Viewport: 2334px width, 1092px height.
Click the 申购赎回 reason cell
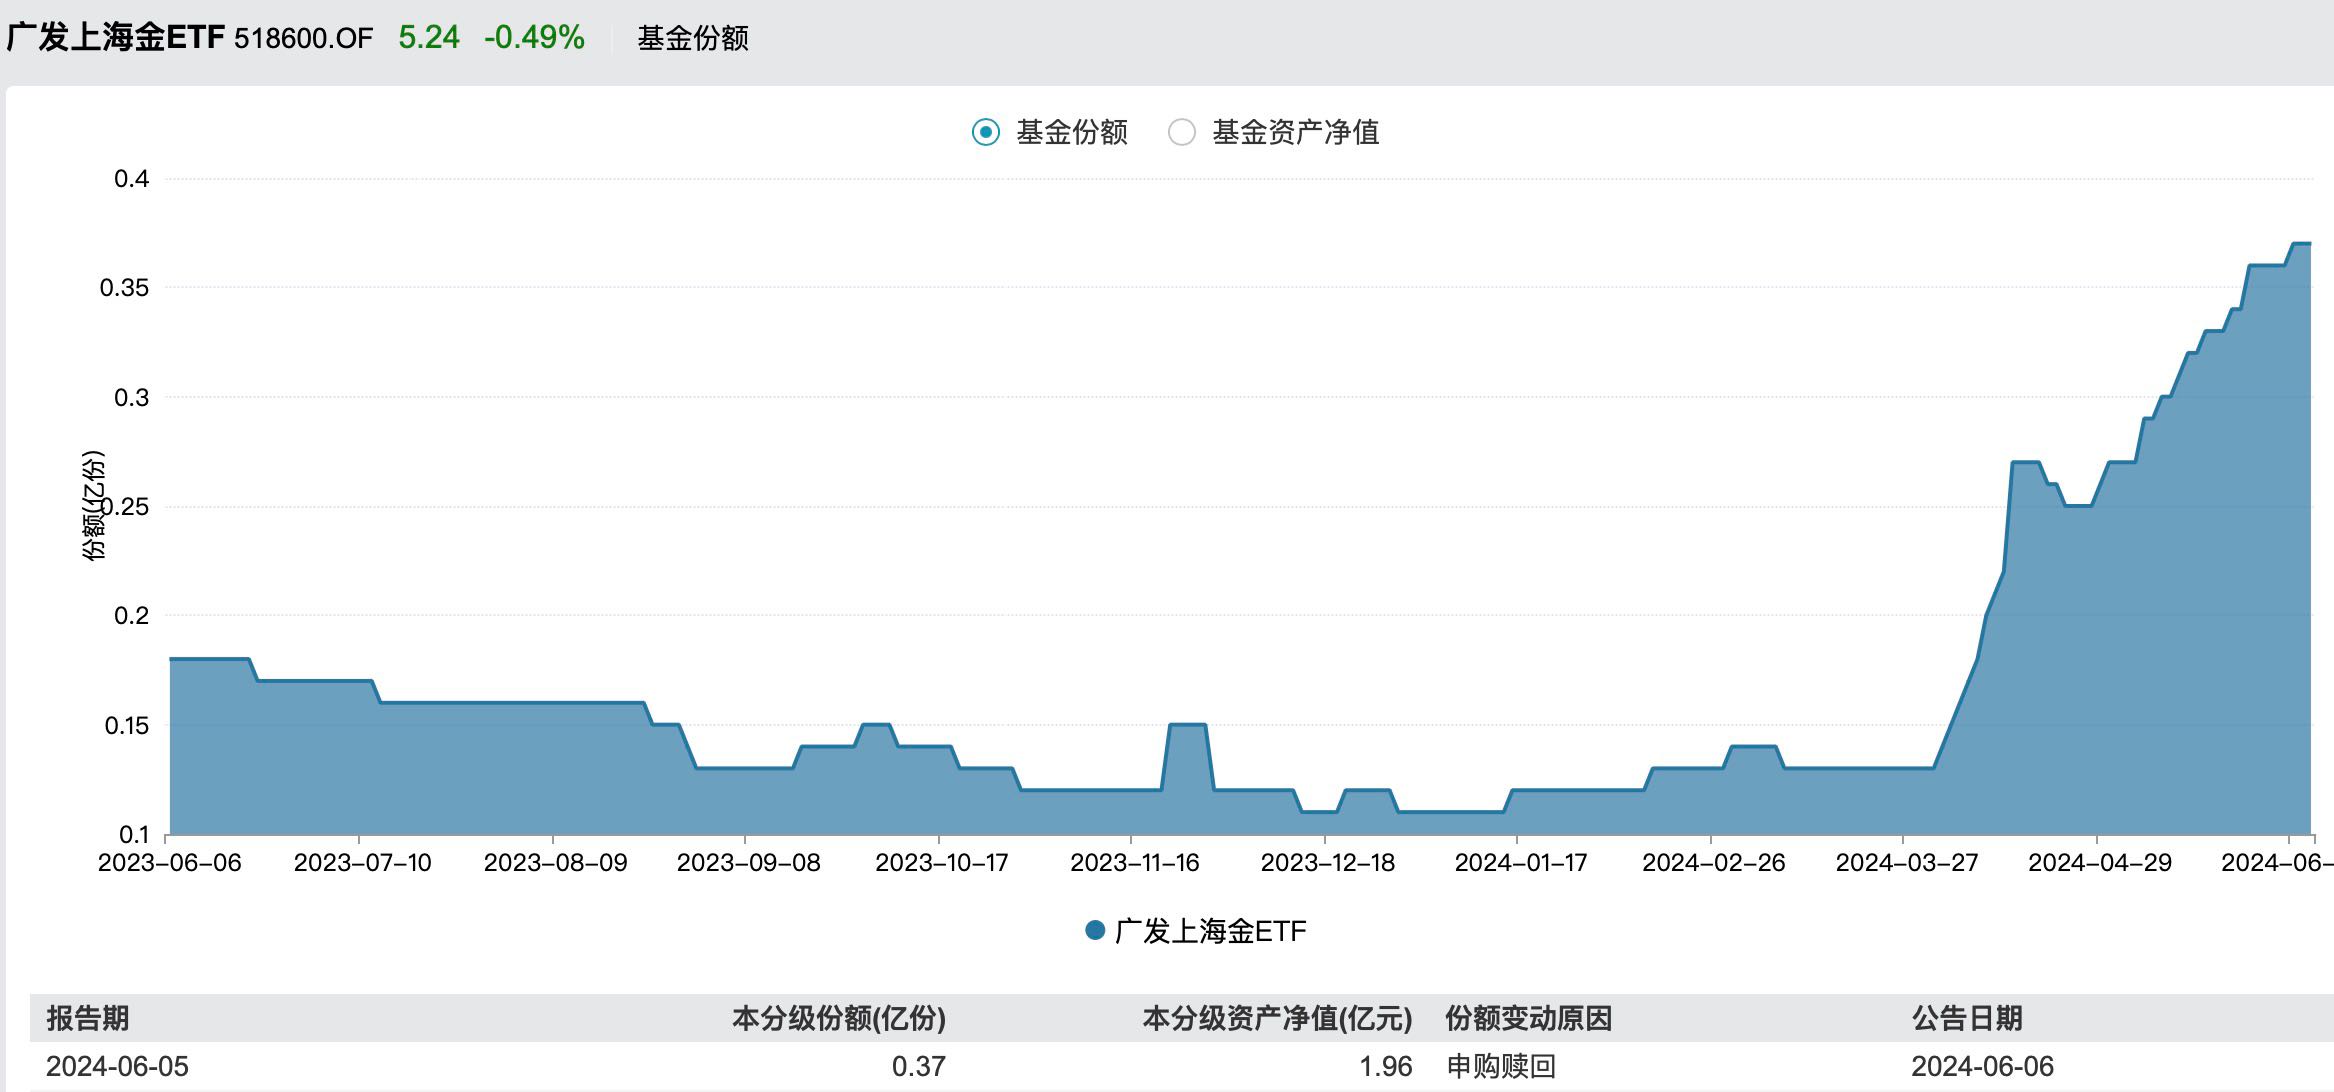(1501, 1066)
